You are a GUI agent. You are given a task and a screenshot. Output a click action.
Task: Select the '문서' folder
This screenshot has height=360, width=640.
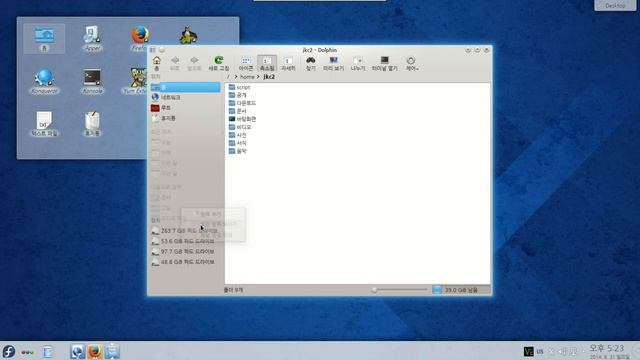coord(238,111)
